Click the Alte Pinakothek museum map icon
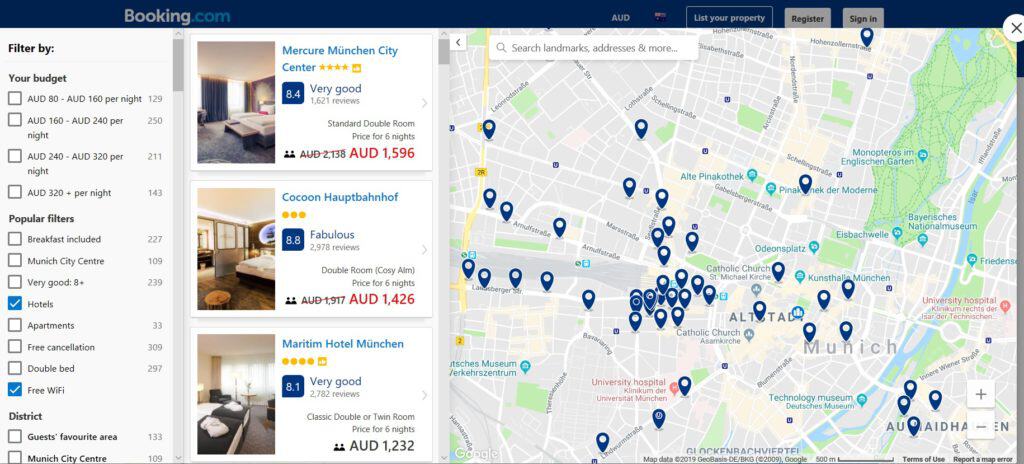This screenshot has height=464, width=1024. pos(752,175)
